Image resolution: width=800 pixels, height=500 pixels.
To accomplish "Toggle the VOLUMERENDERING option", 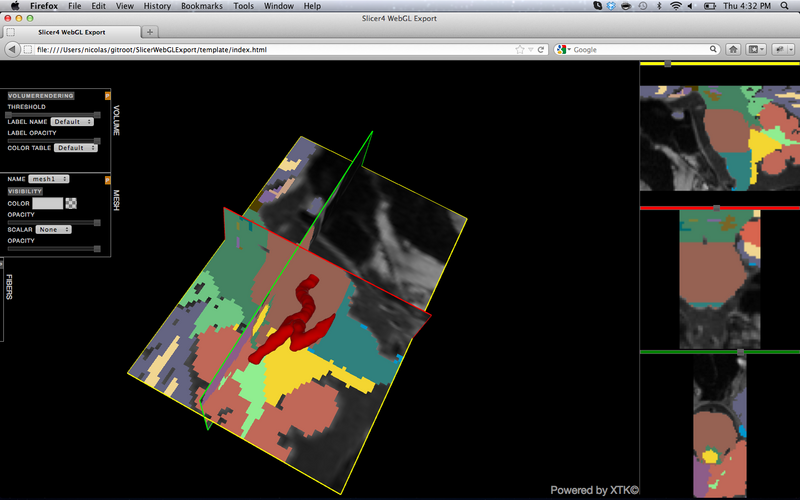I will point(40,95).
